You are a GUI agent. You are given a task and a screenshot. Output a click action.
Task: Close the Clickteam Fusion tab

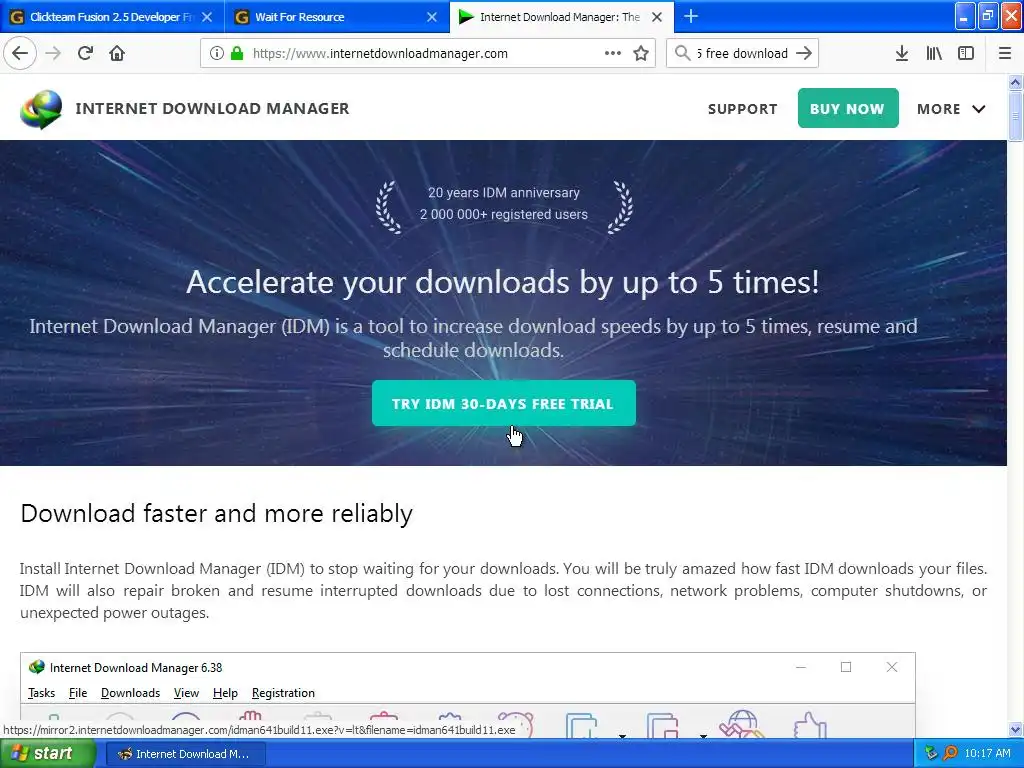point(207,17)
